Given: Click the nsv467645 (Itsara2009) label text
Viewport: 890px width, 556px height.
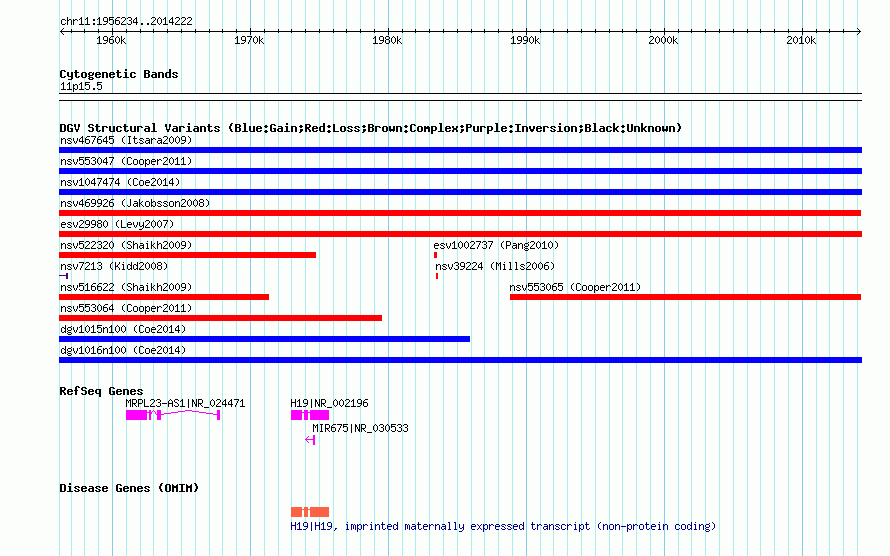Looking at the screenshot, I should (x=126, y=140).
